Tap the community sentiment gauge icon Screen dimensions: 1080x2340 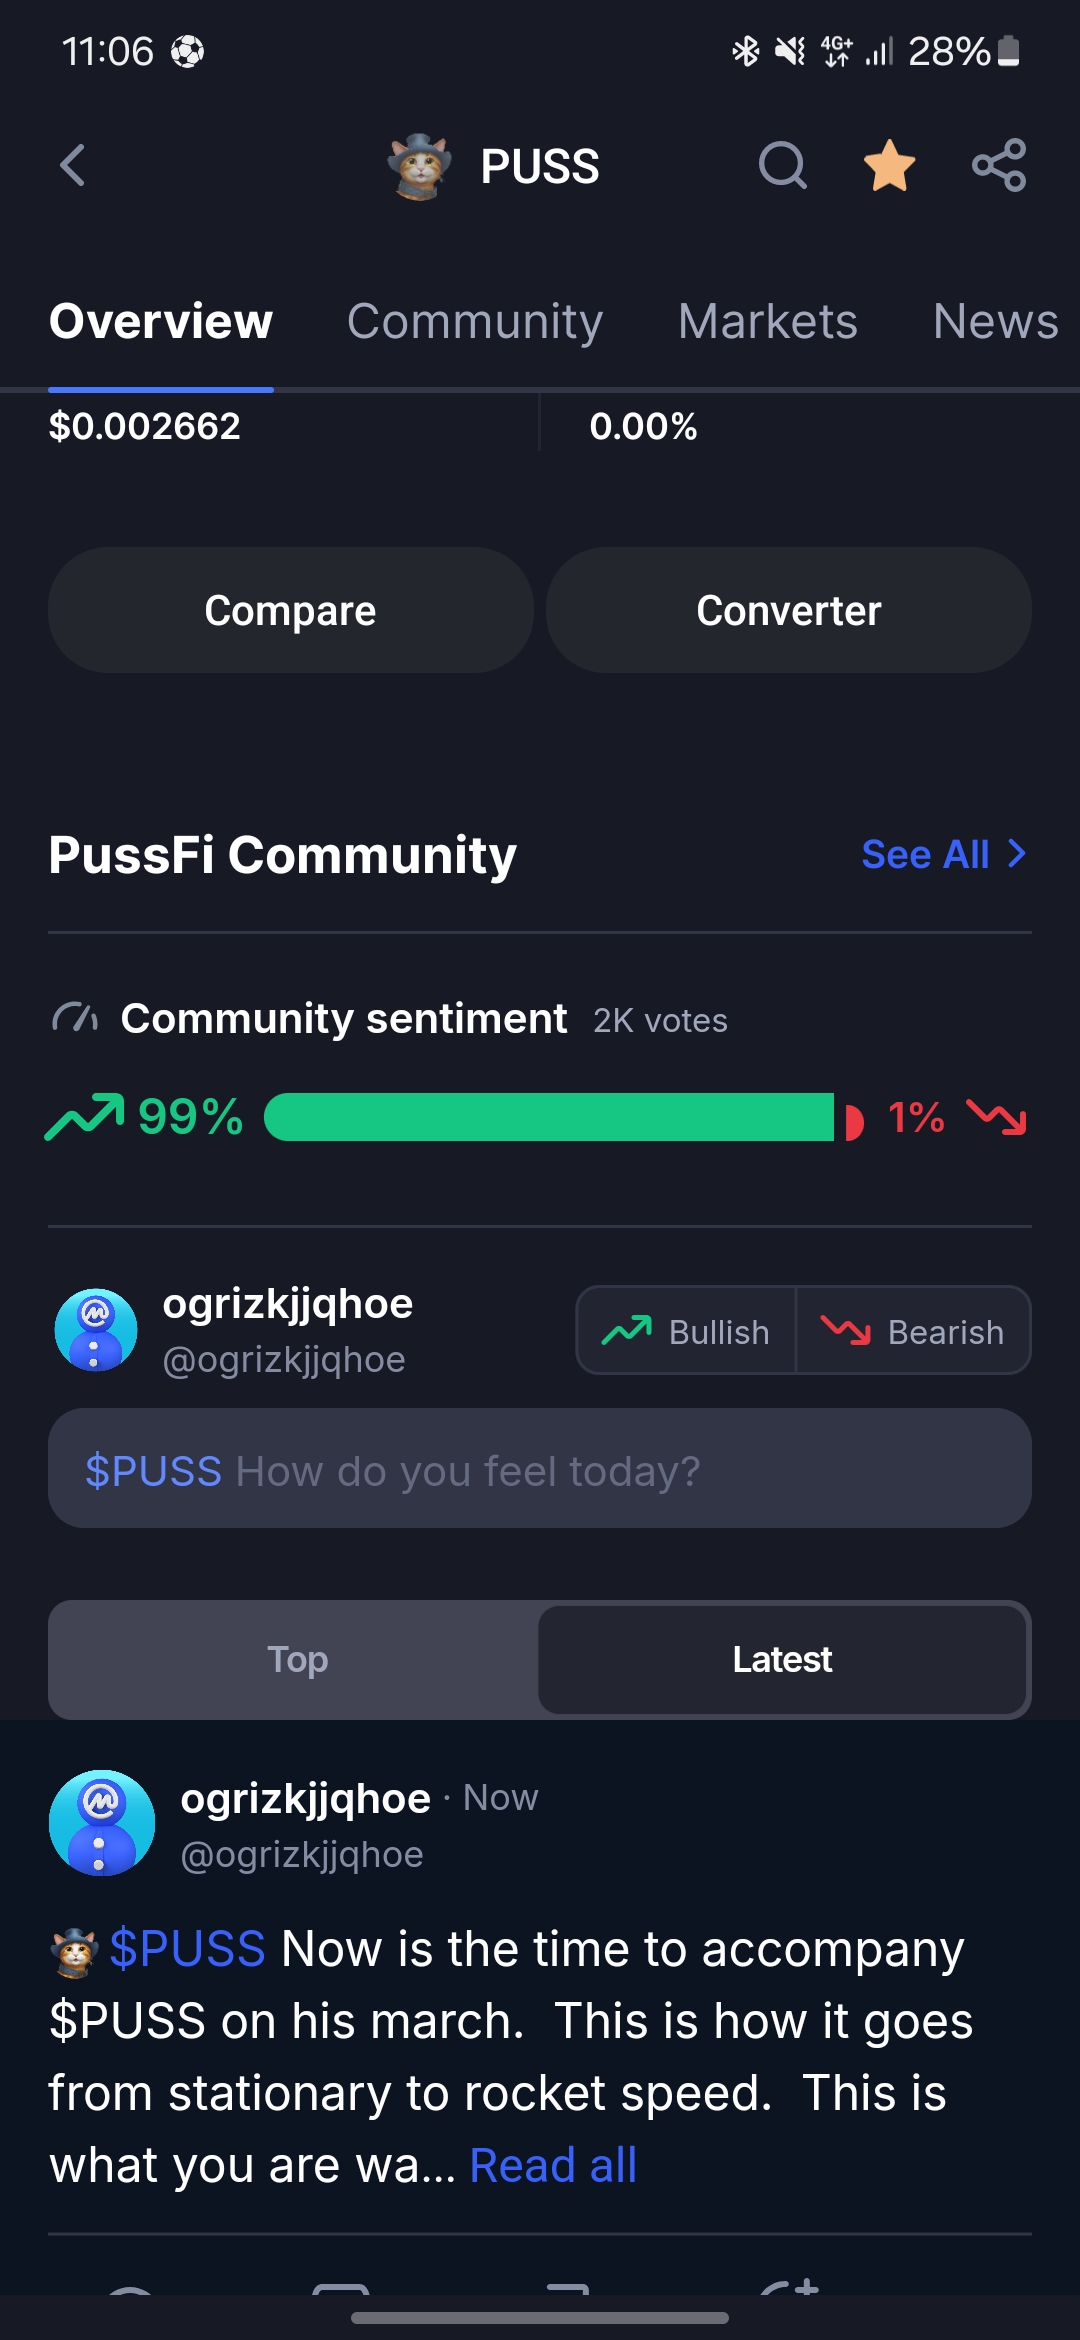(75, 1018)
